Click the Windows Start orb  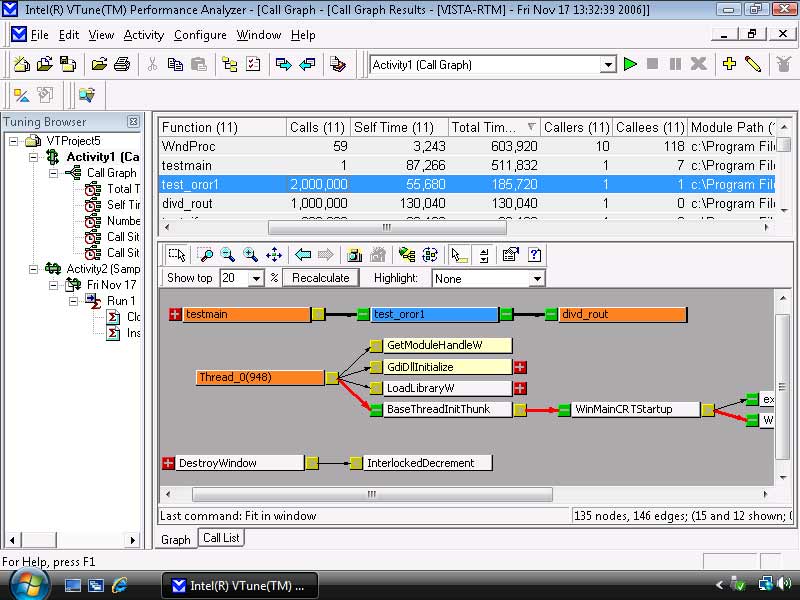[x=30, y=585]
